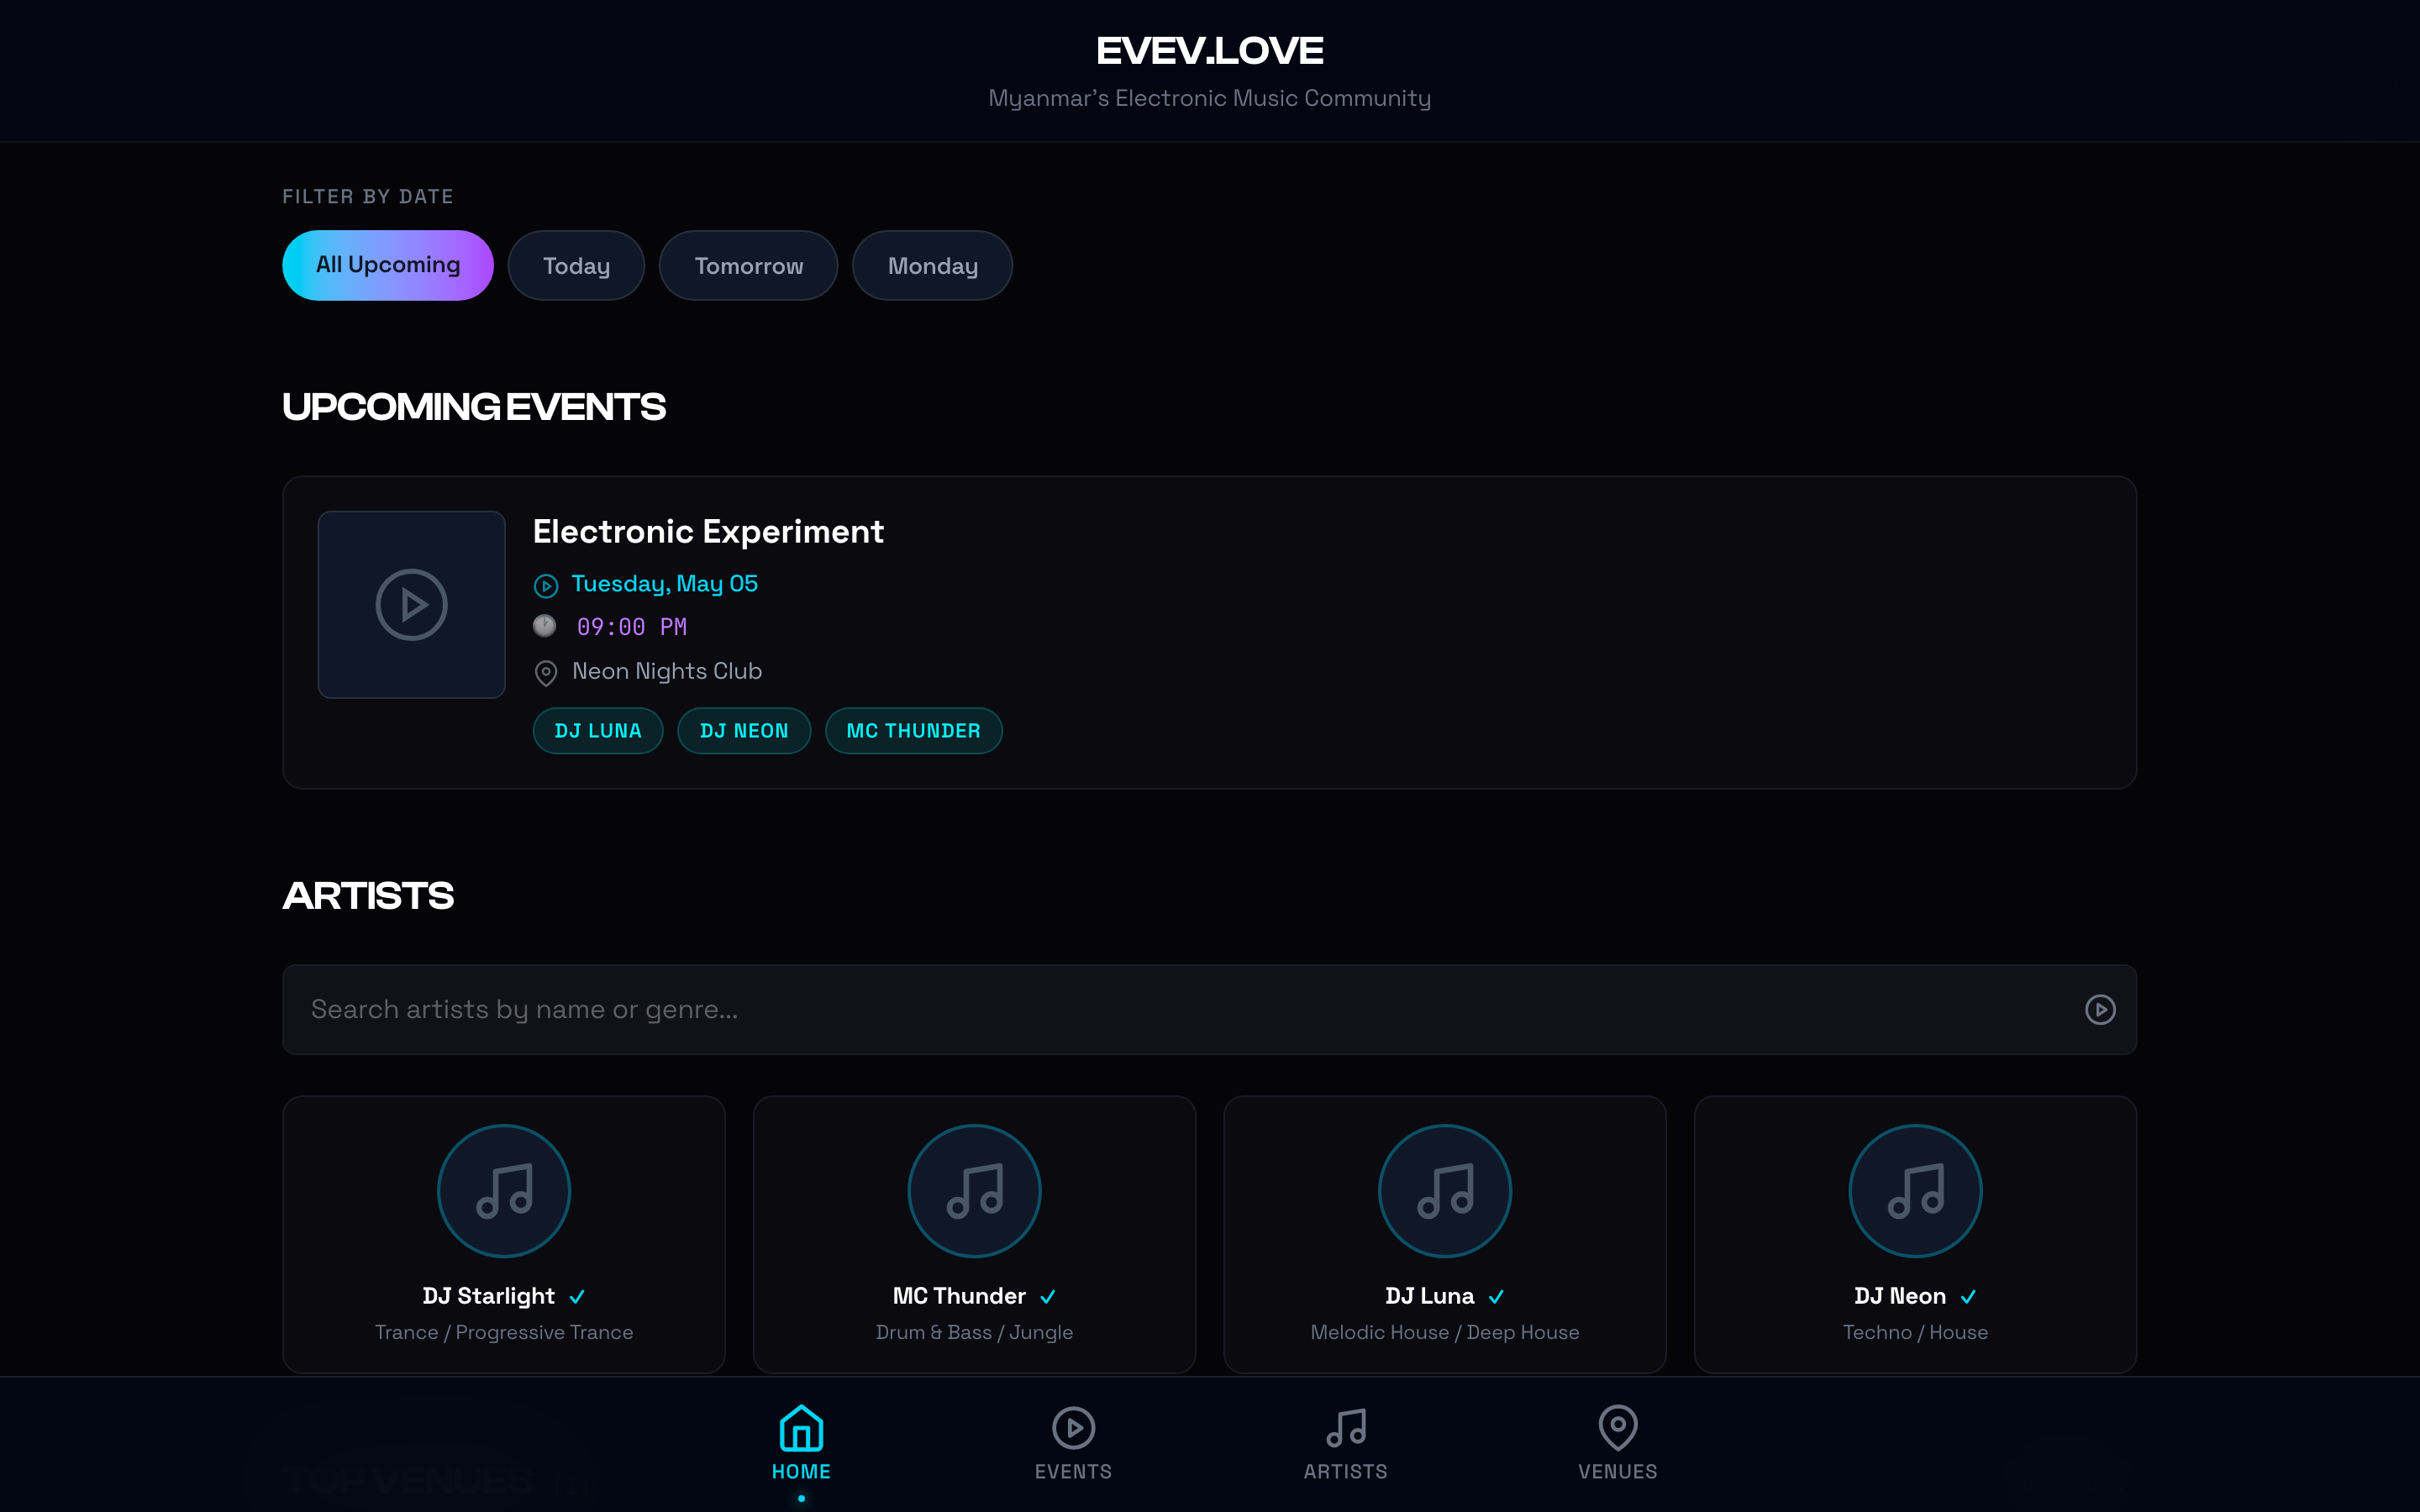Viewport: 2420px width, 1512px height.
Task: Open DJ Starlight's music note avatar
Action: (504, 1191)
